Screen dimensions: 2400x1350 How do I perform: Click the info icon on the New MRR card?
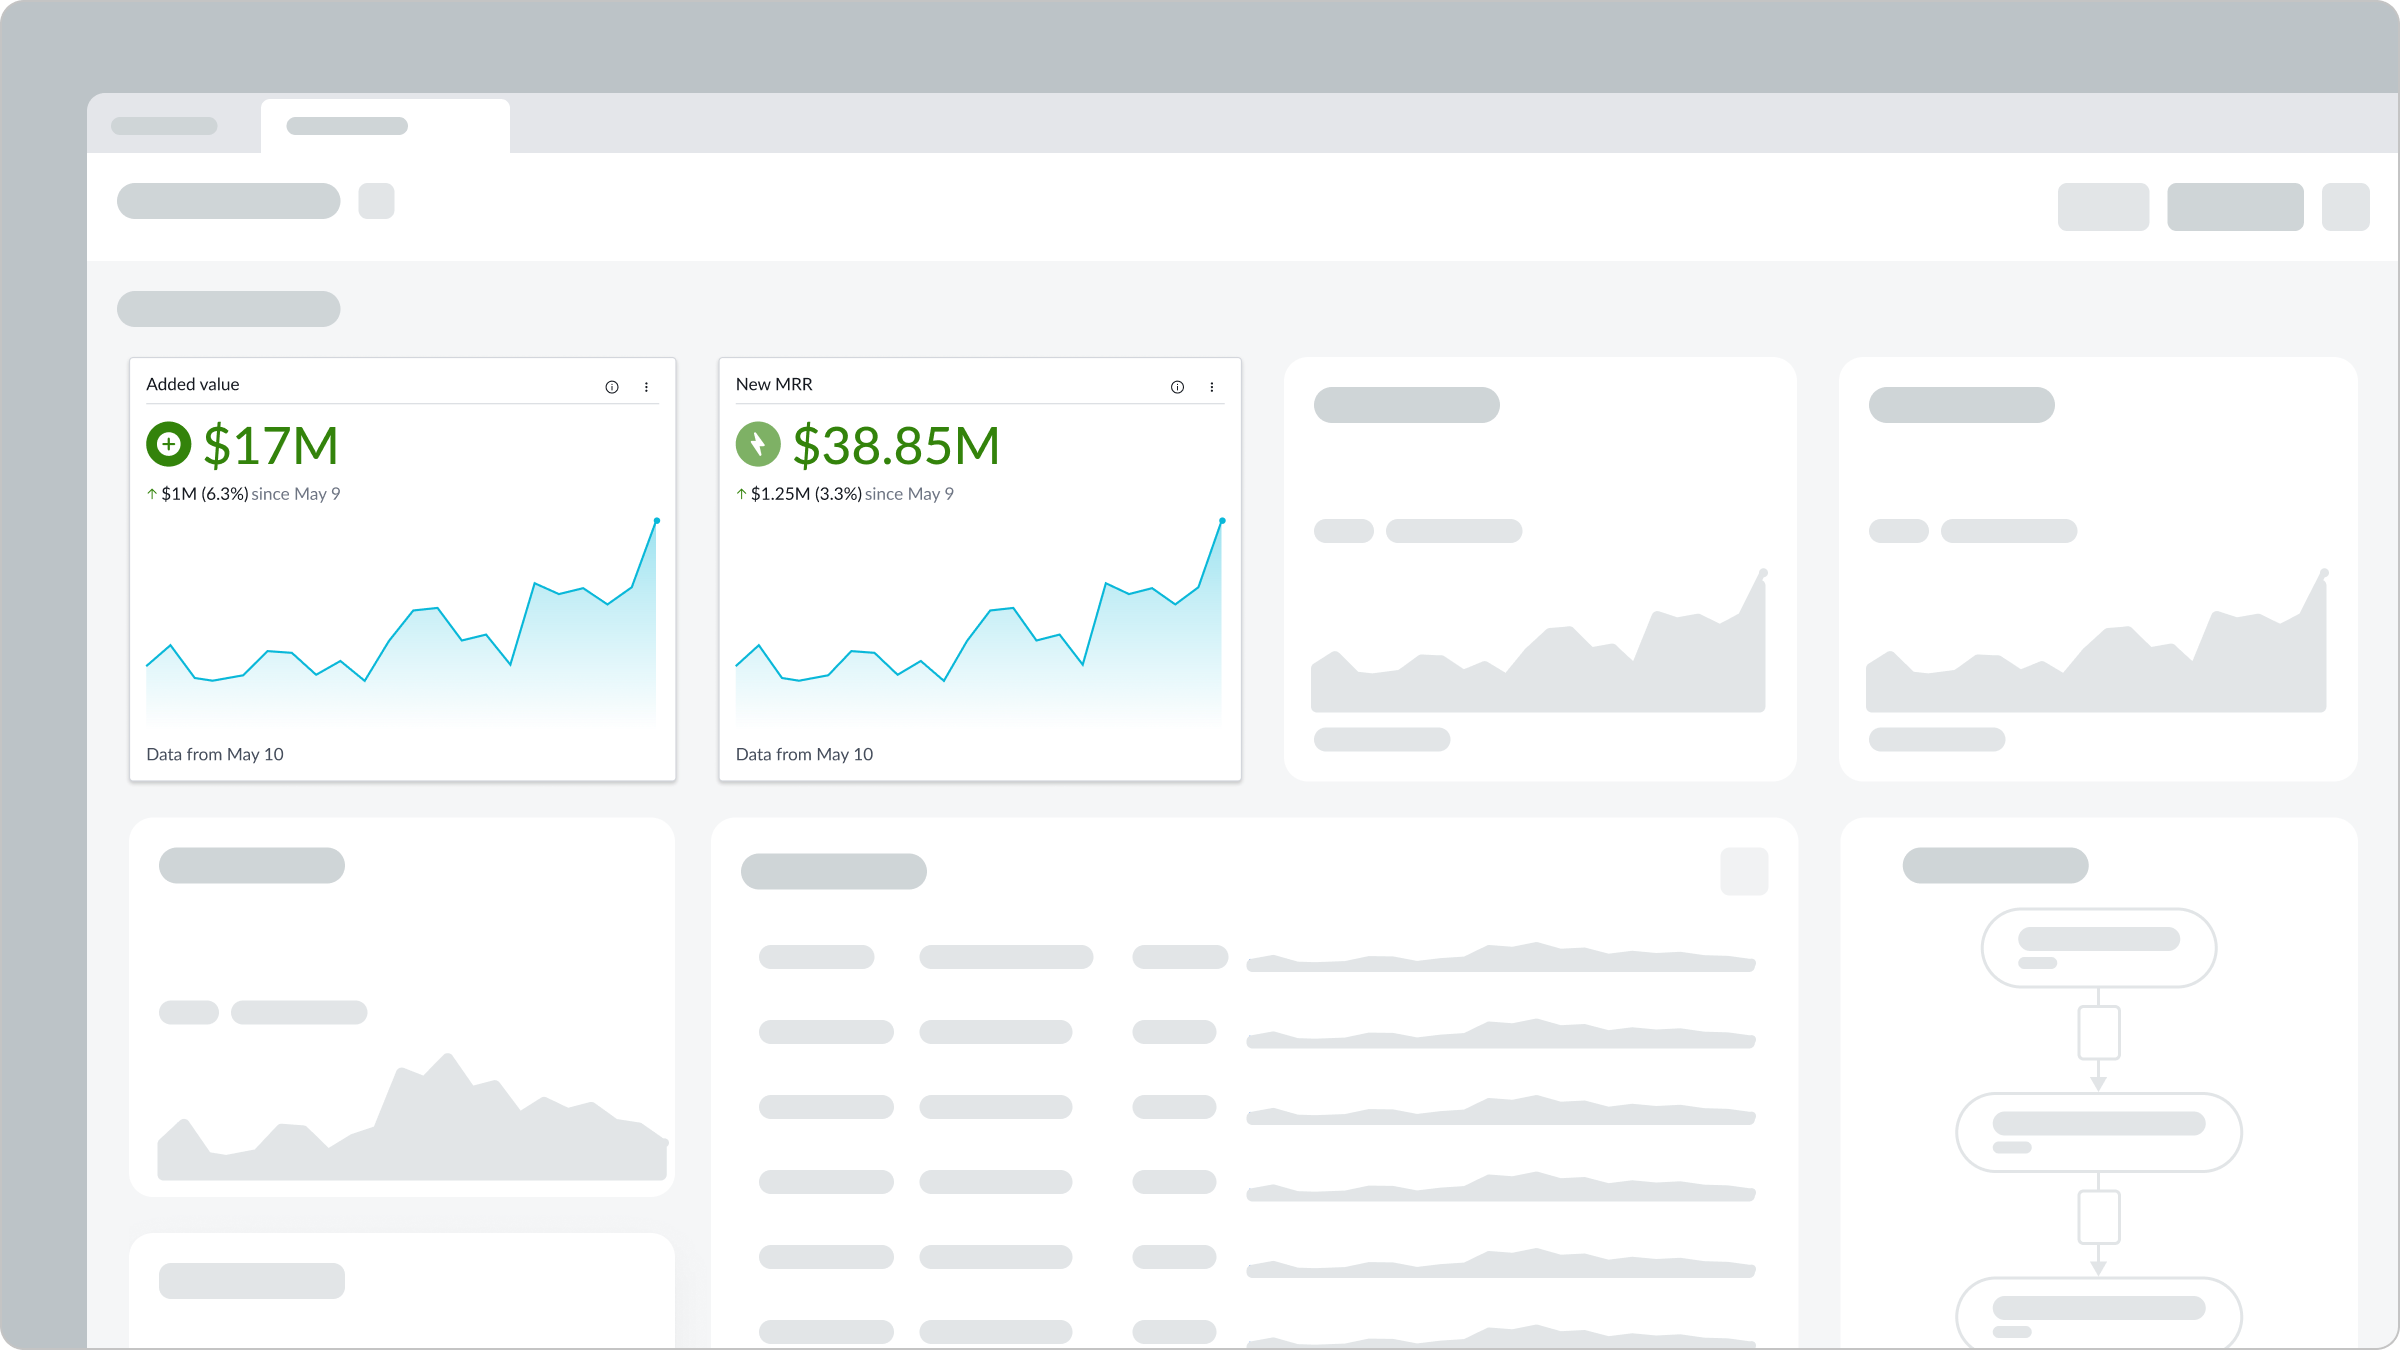pos(1177,386)
